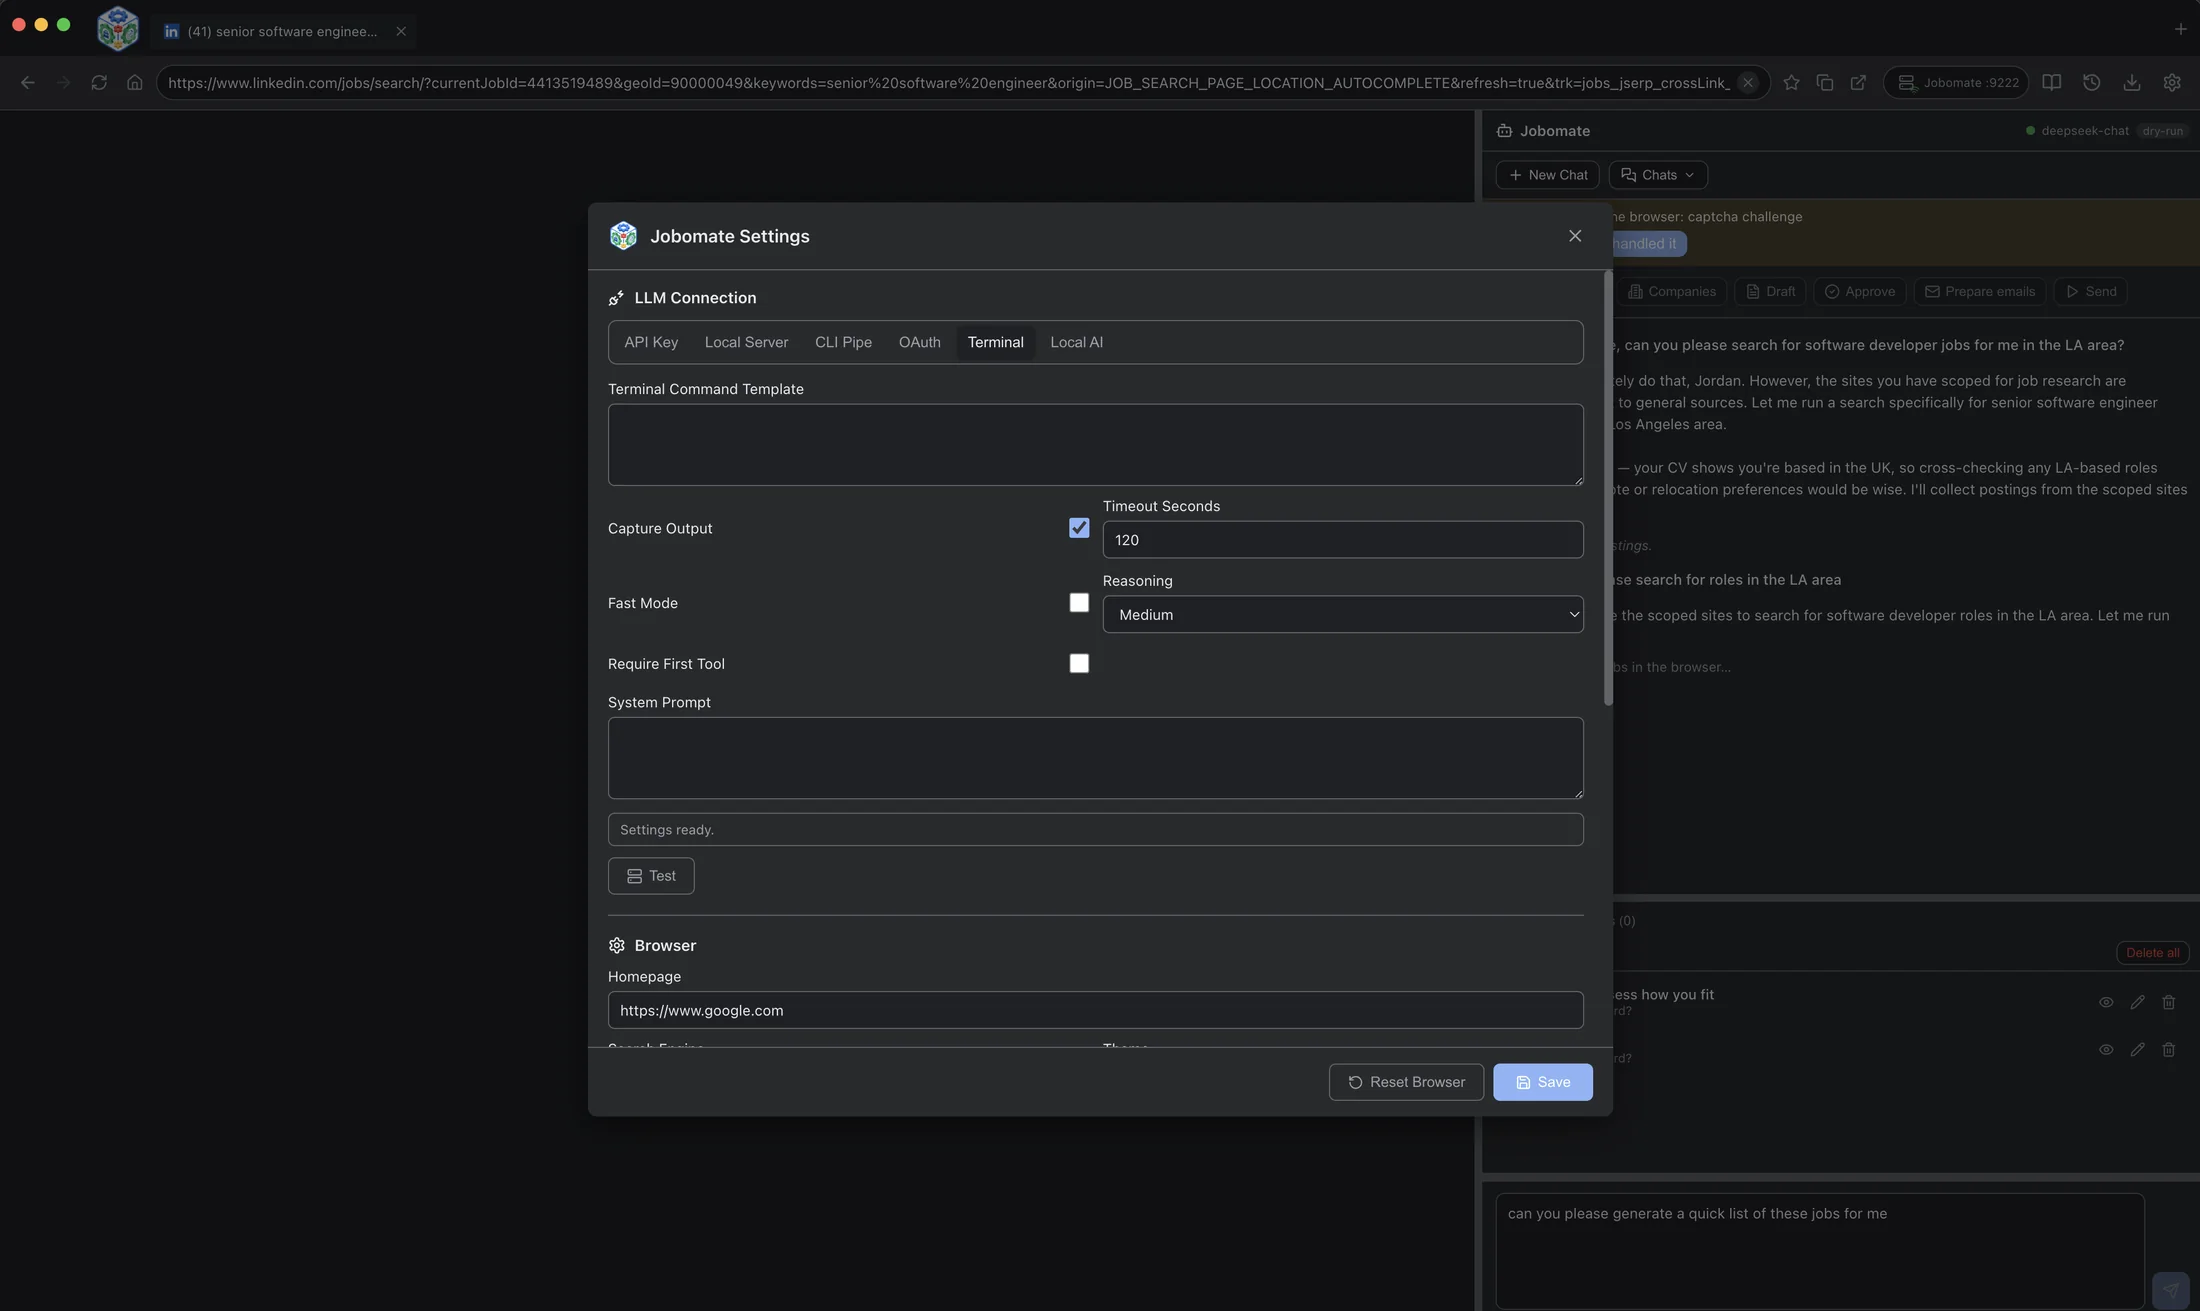
Task: Click the Reset Browser button
Action: 1406,1082
